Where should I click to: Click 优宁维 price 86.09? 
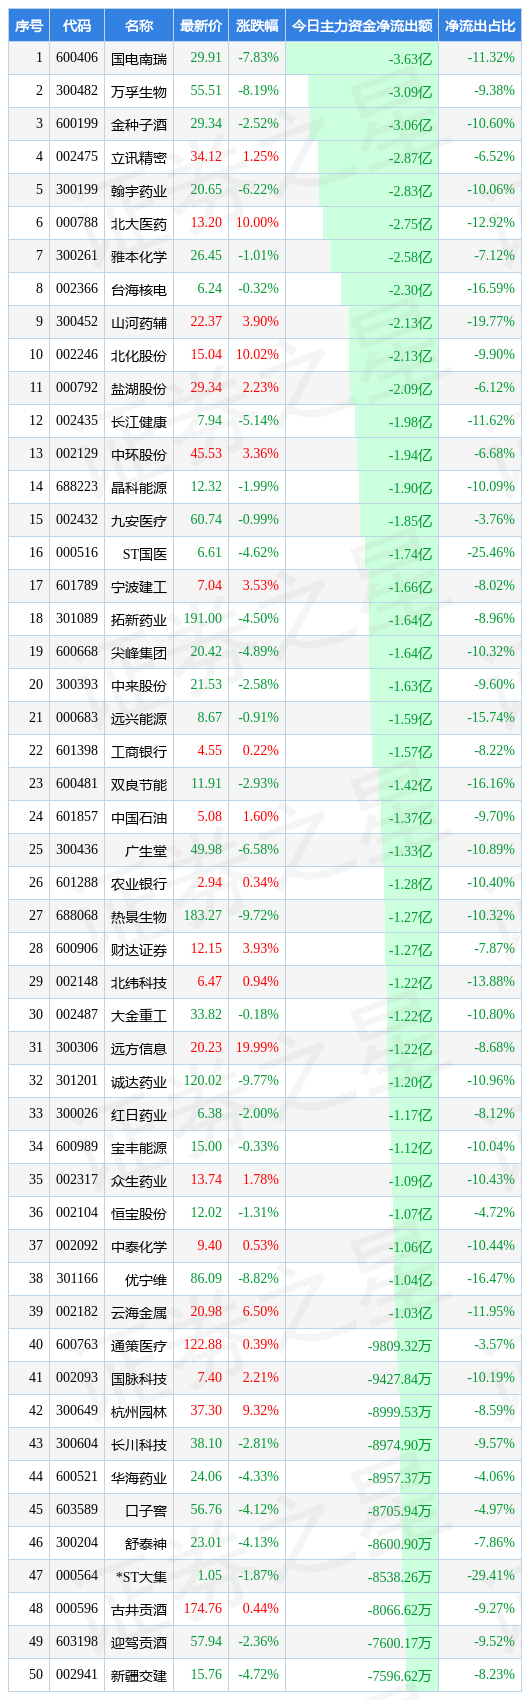tap(206, 1279)
